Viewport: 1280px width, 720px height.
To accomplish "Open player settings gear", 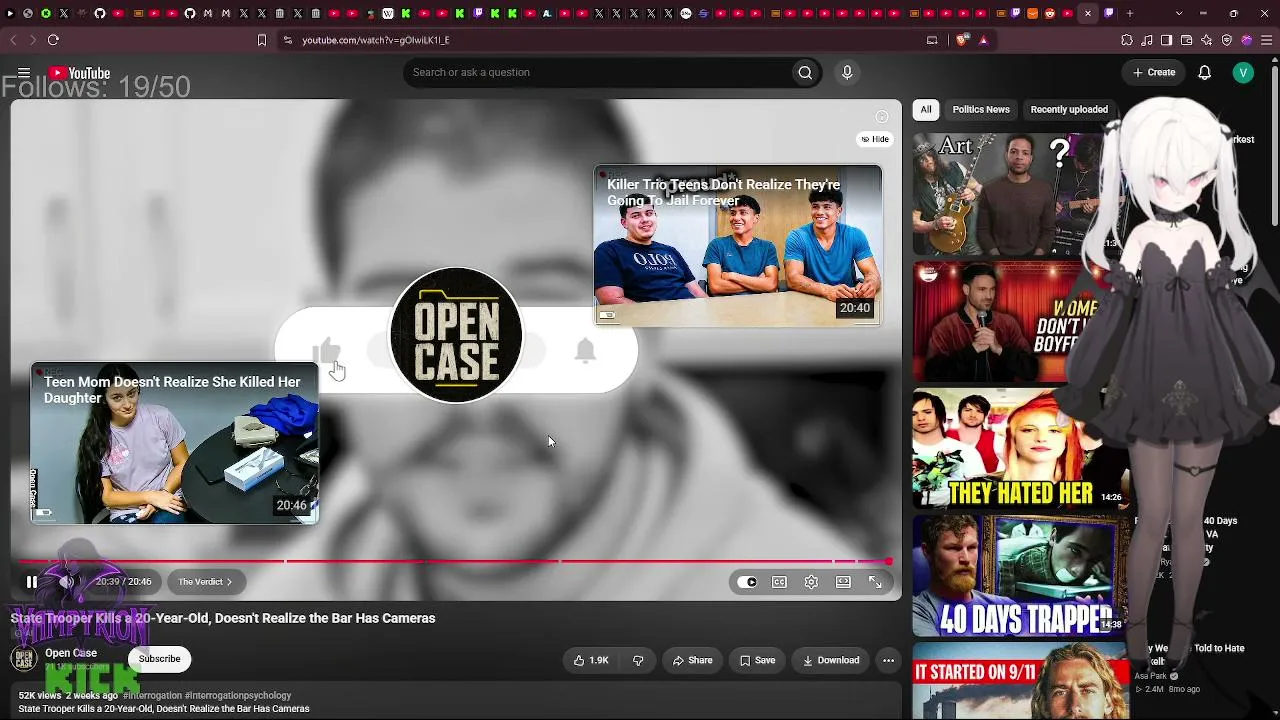I will (x=811, y=582).
